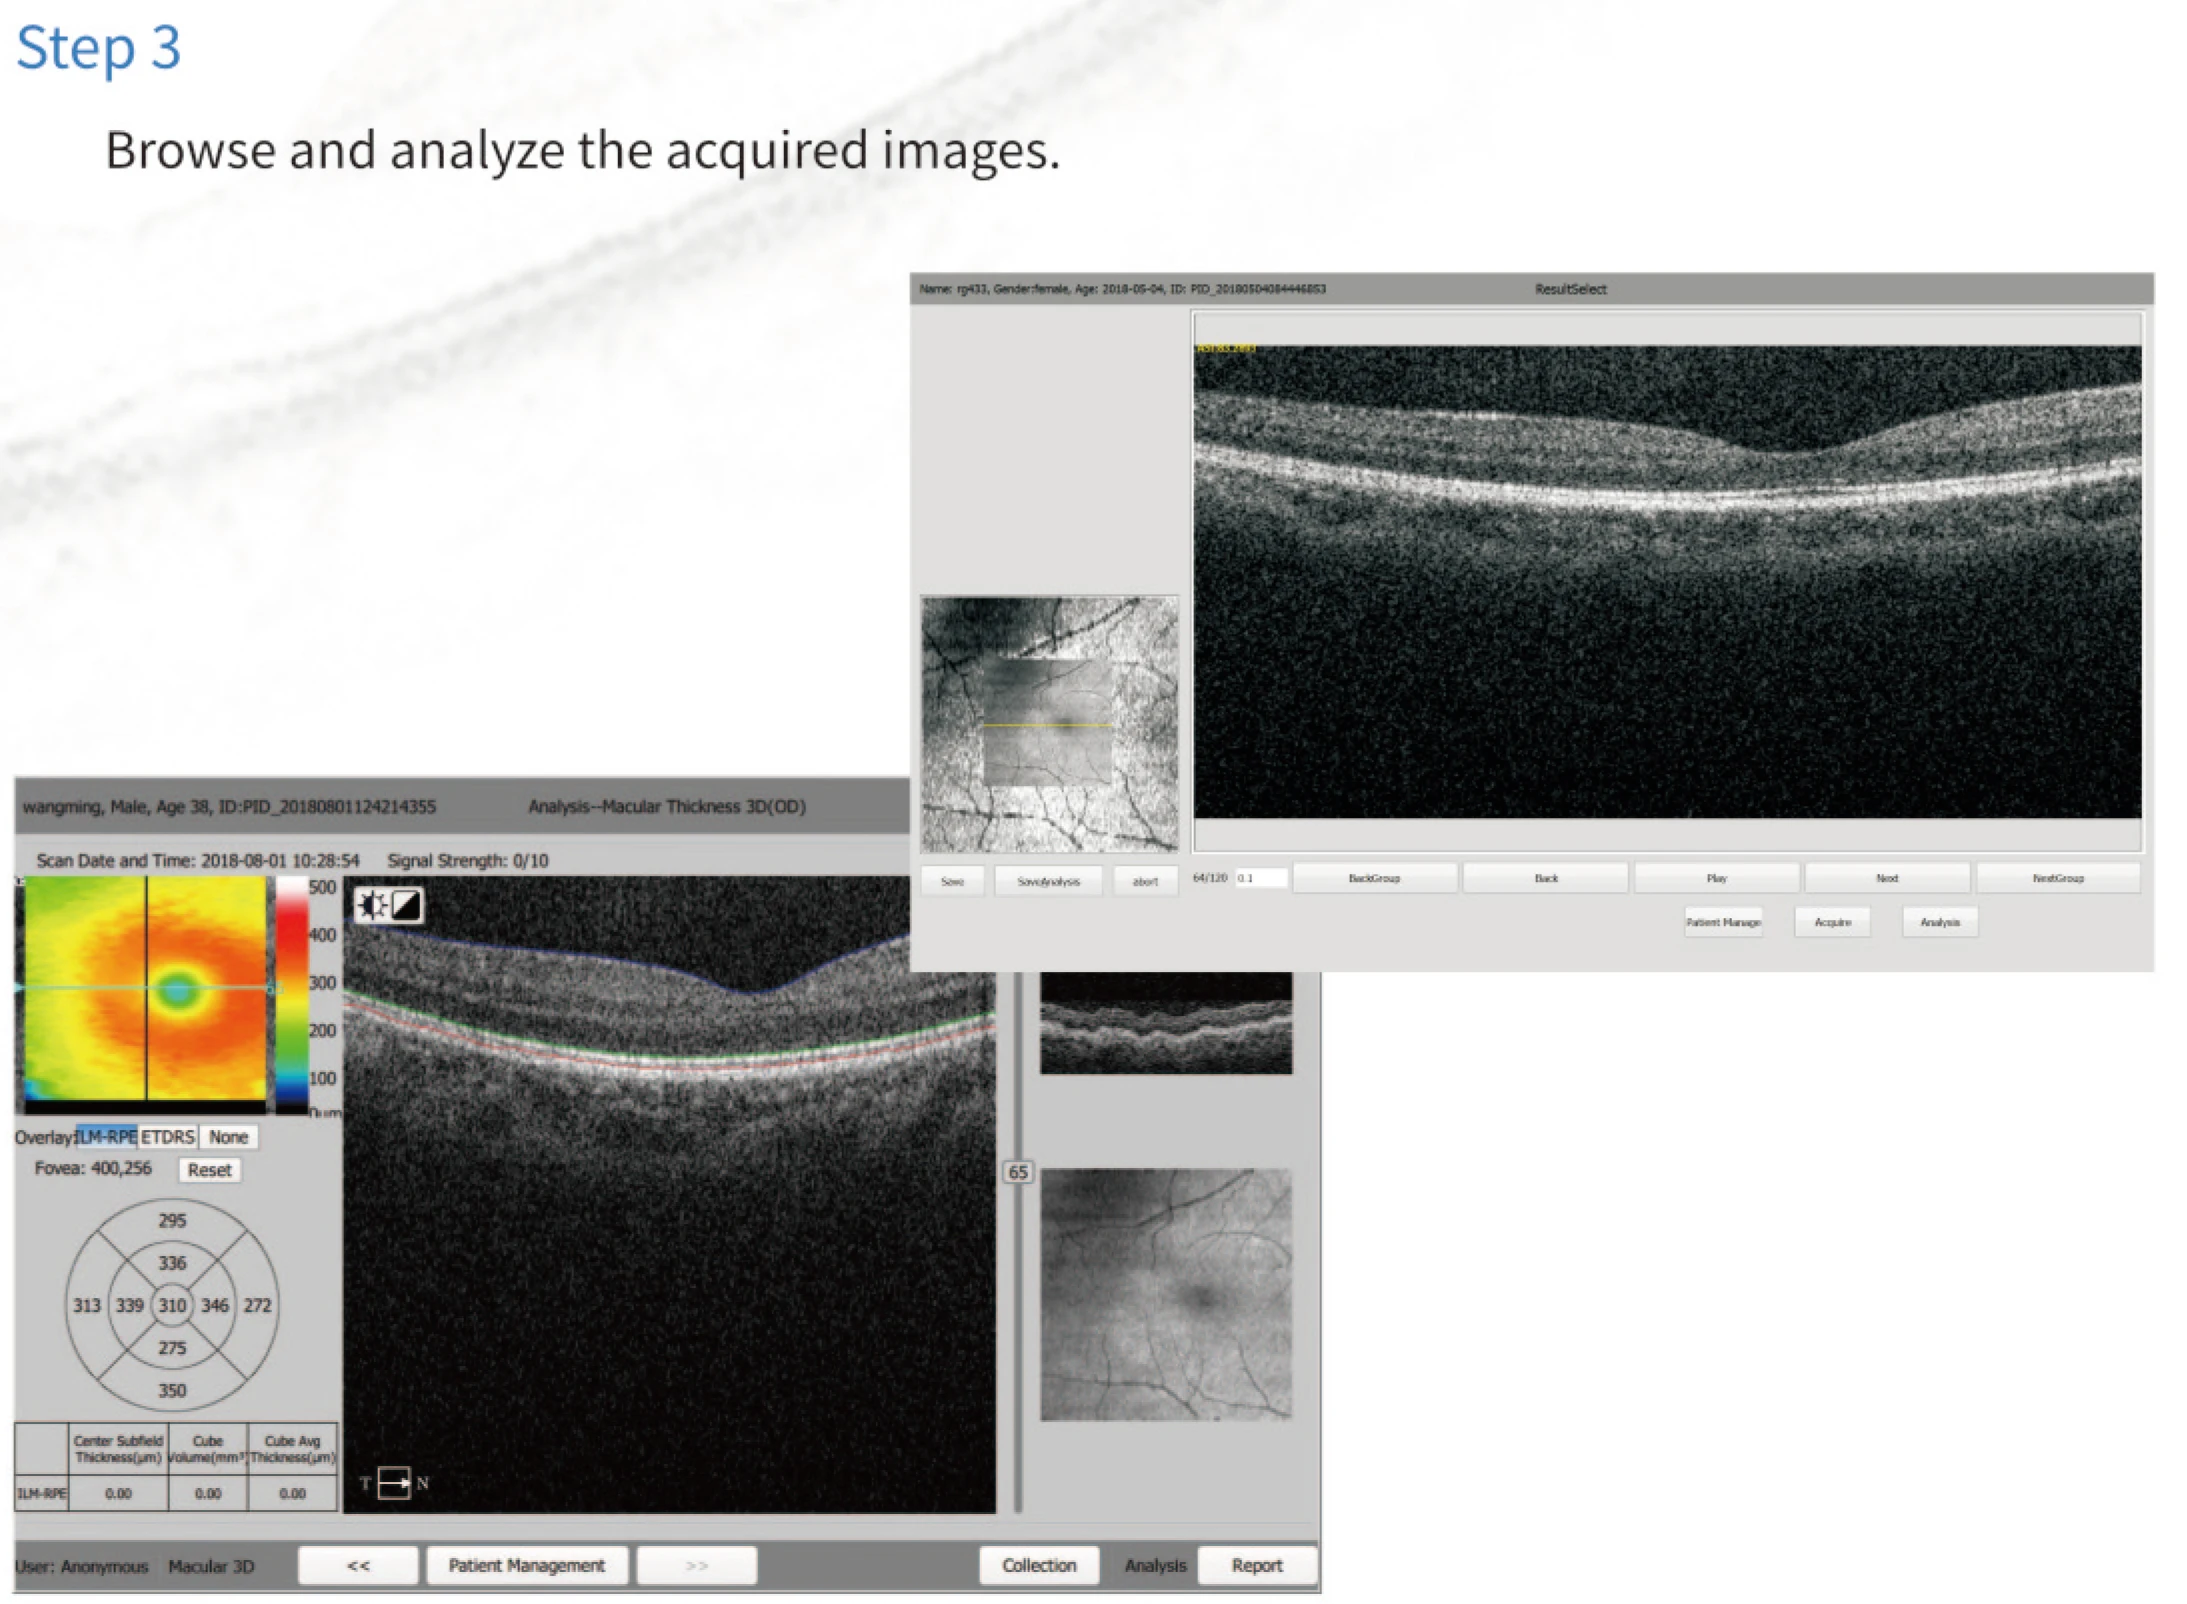The width and height of the screenshot is (2187, 1604).
Task: Start a new Acquire session
Action: pyautogui.click(x=1832, y=921)
